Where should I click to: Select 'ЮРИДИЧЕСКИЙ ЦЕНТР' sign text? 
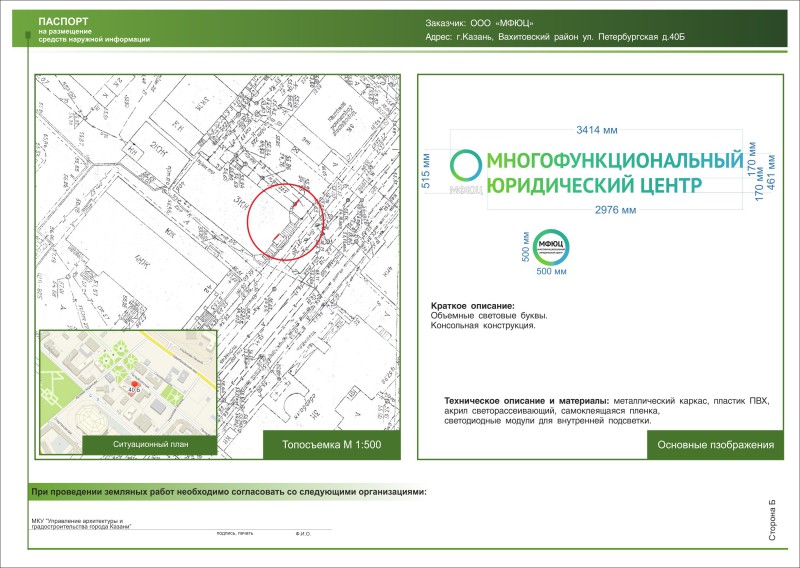coord(594,185)
